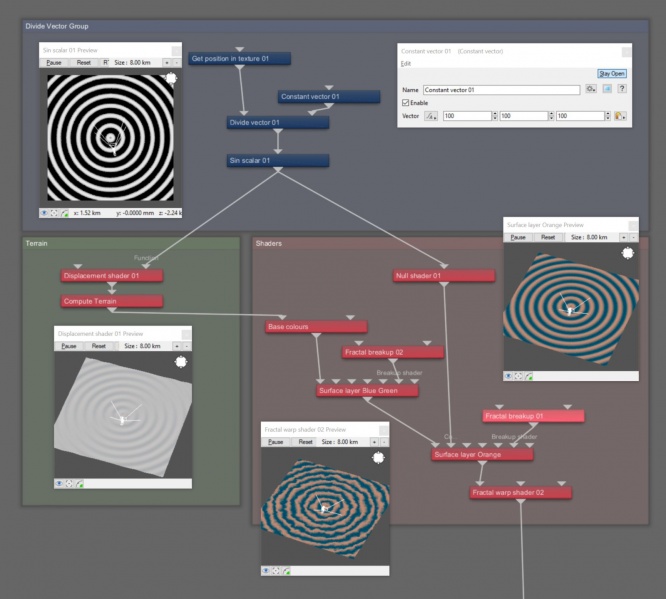Select Get position in texture 01 node

(x=240, y=59)
